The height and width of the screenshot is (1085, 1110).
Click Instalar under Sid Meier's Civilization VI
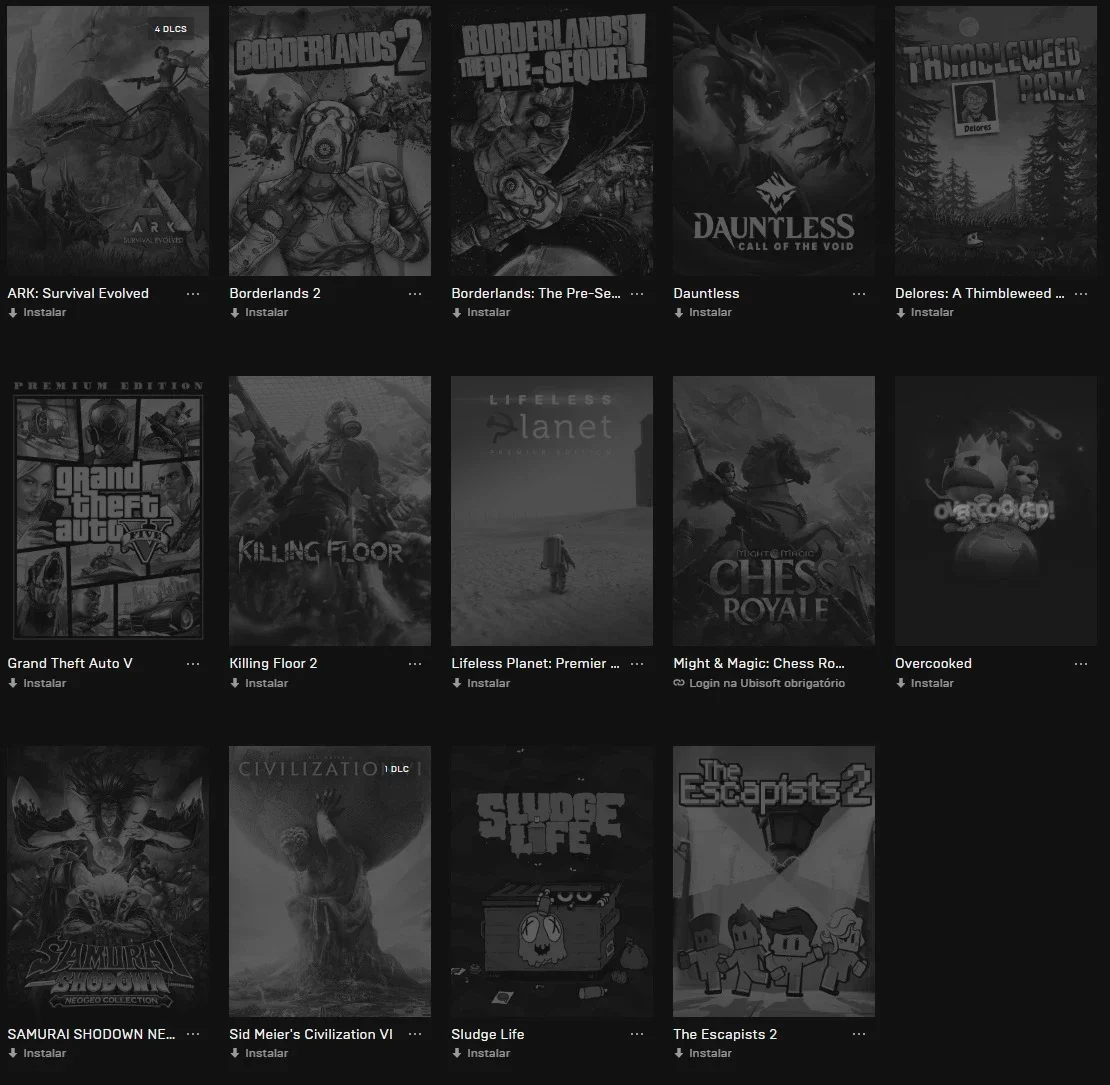[259, 1053]
